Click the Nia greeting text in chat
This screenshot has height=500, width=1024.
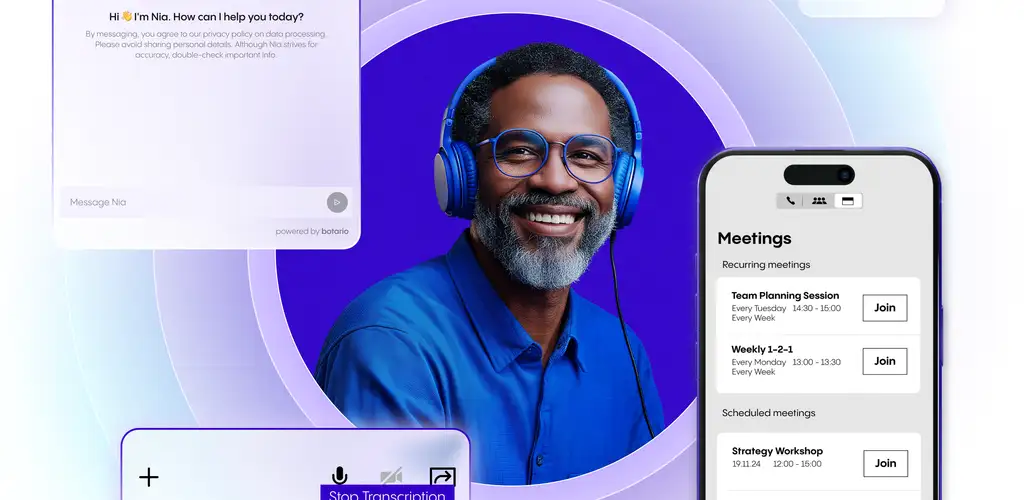tap(206, 17)
